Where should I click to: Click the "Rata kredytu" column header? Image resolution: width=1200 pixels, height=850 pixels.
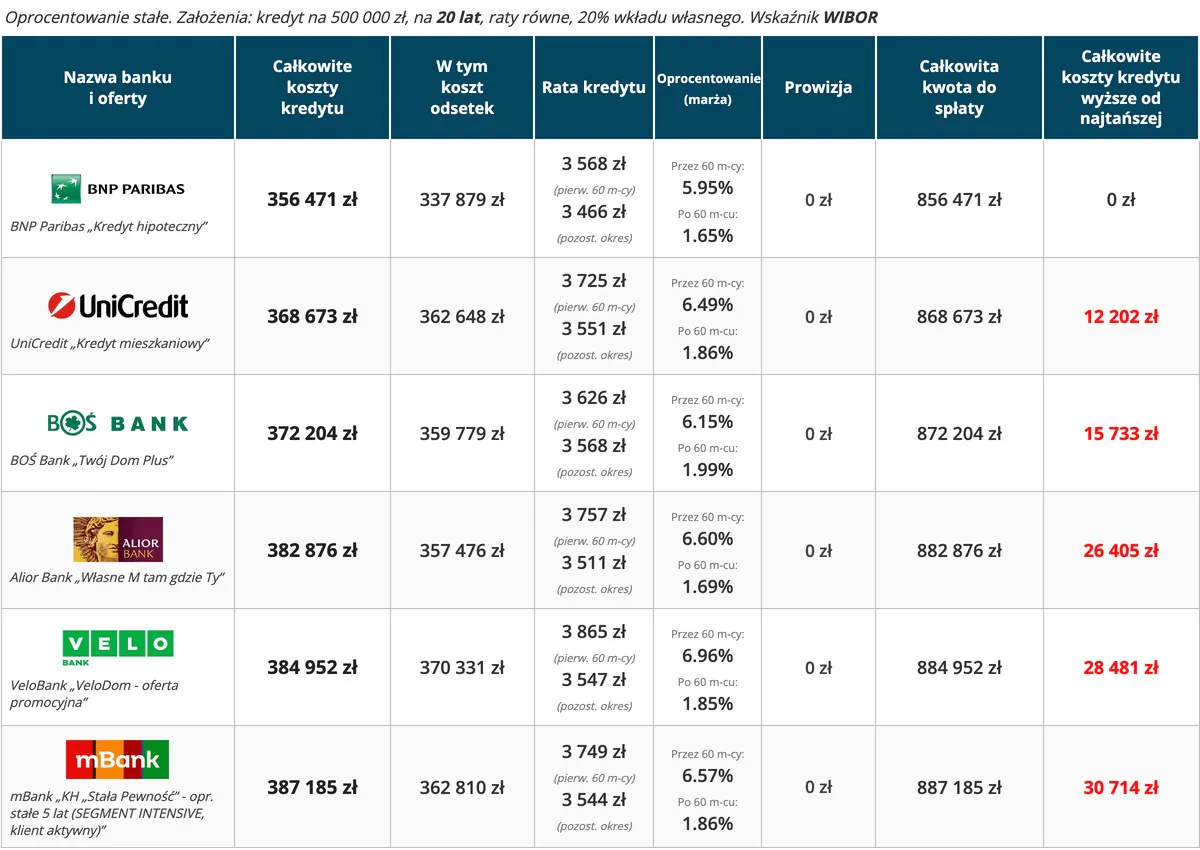[594, 88]
